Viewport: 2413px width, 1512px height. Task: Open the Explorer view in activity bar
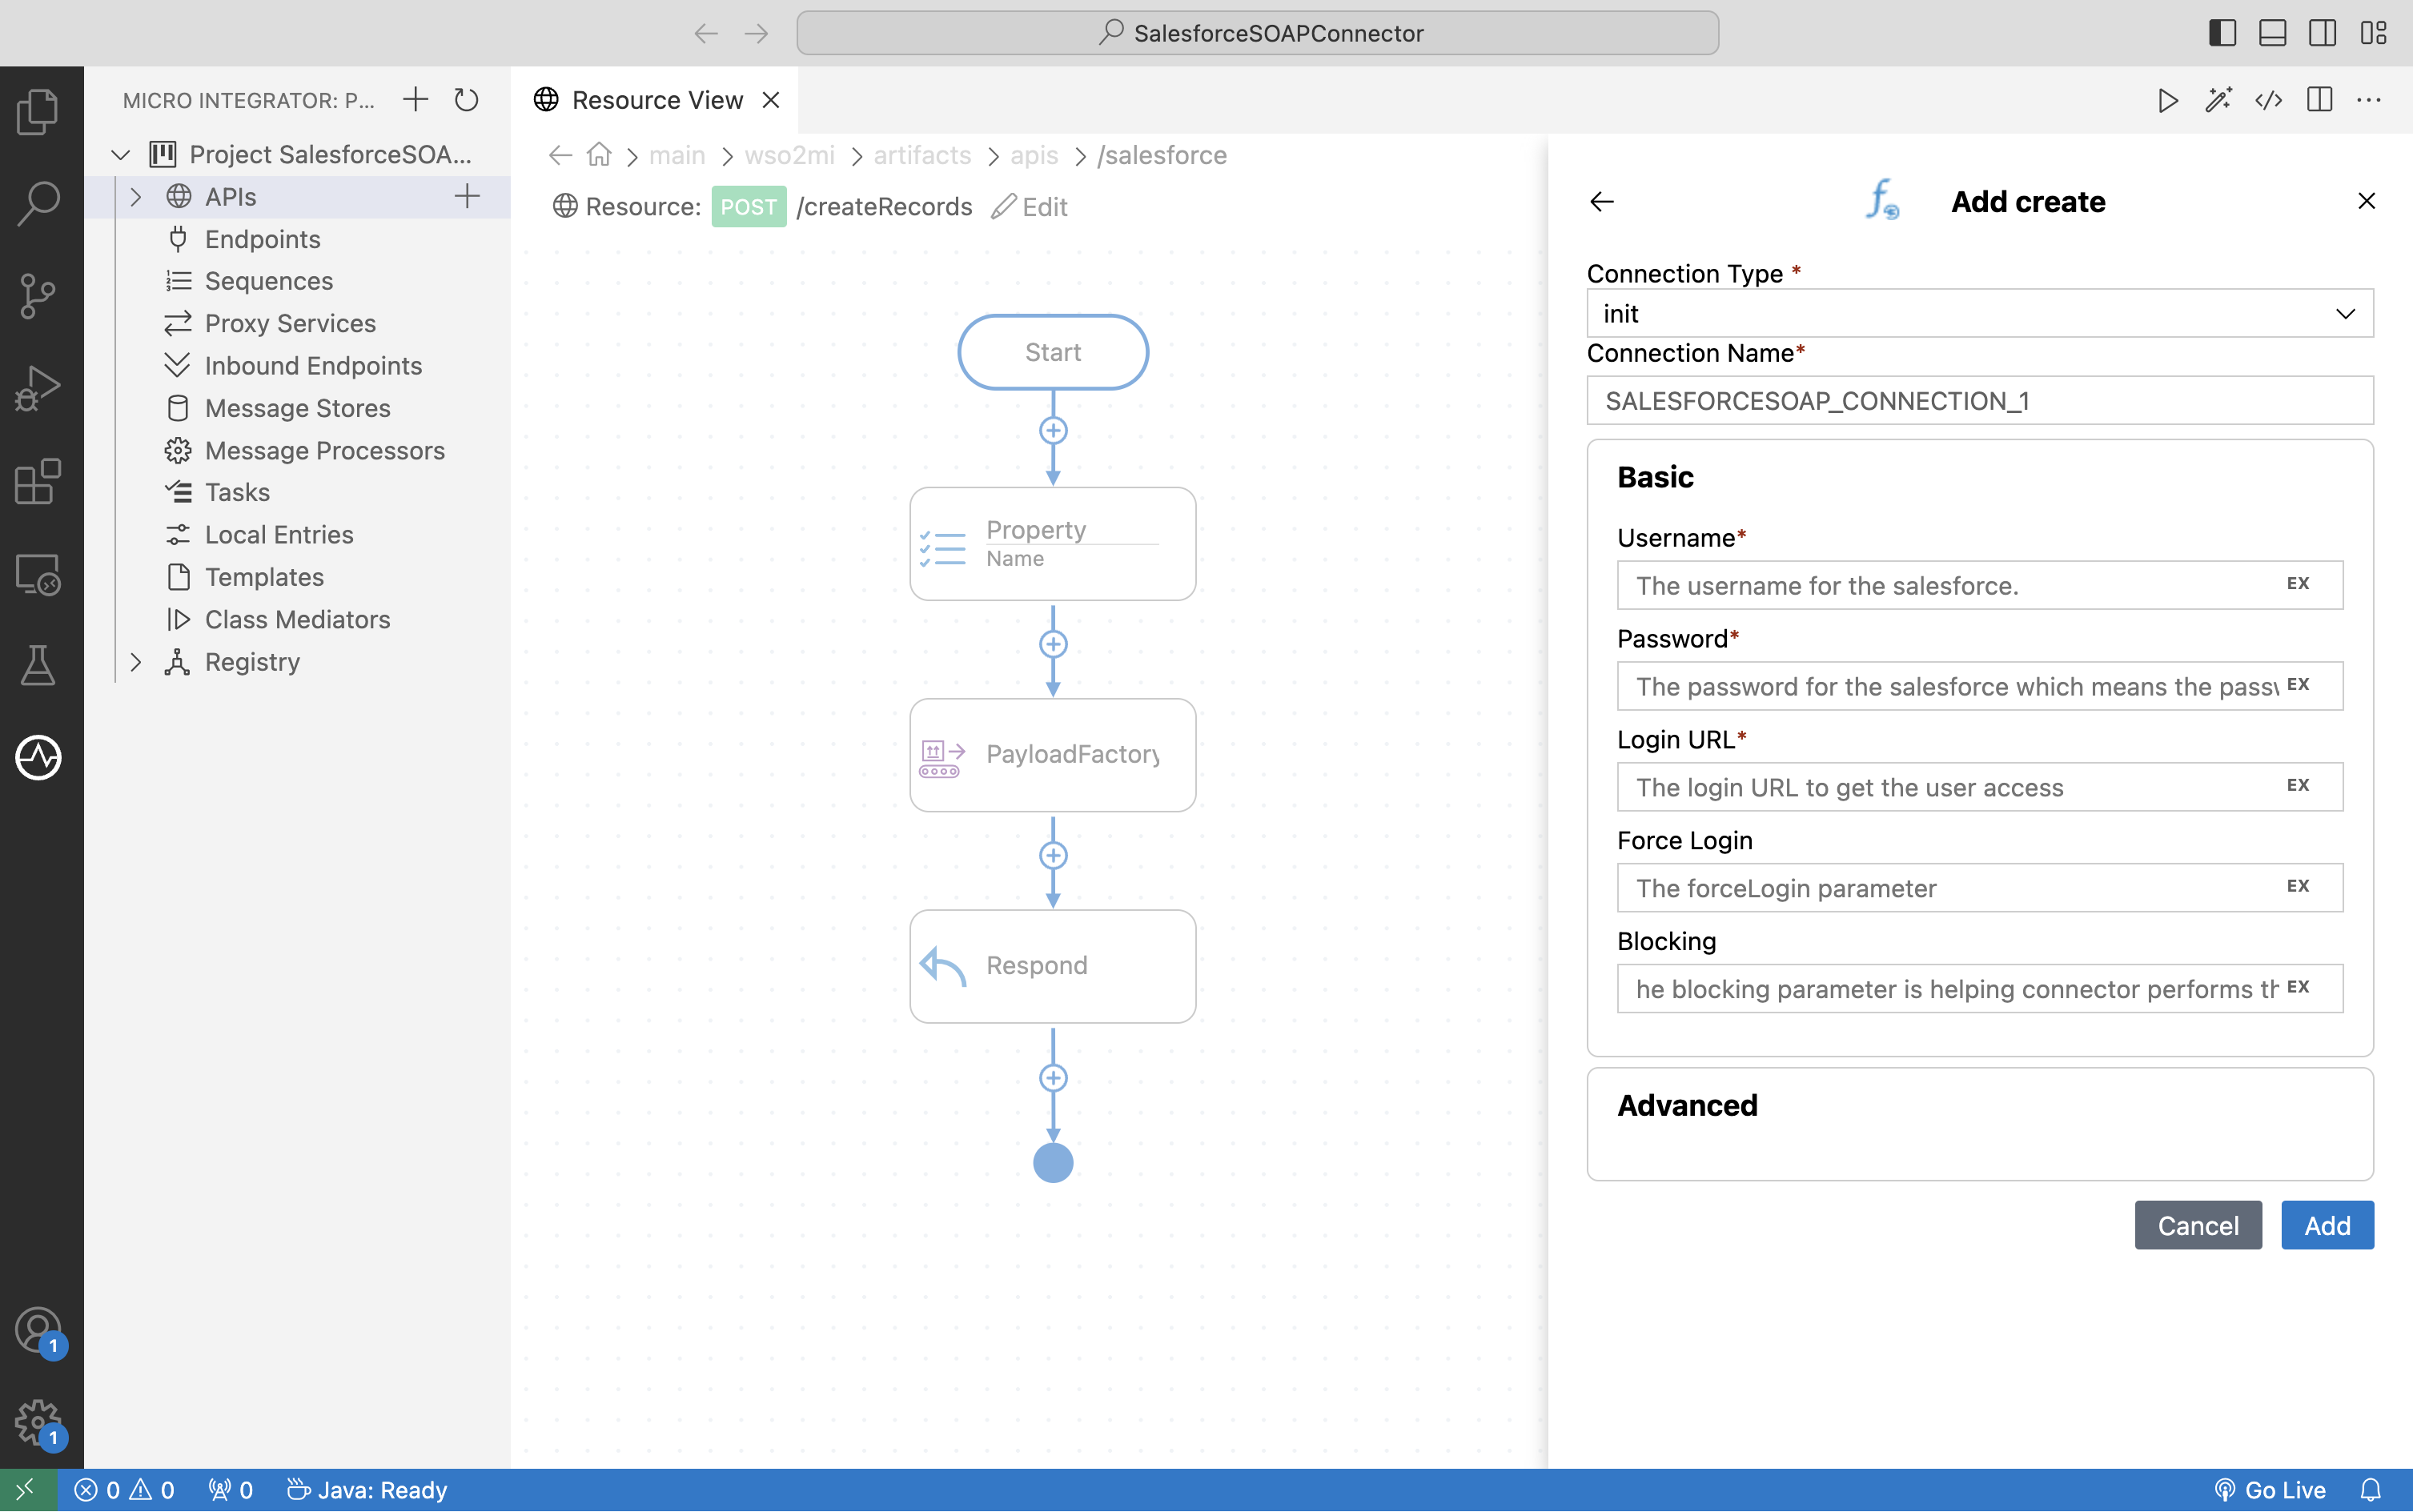38,111
